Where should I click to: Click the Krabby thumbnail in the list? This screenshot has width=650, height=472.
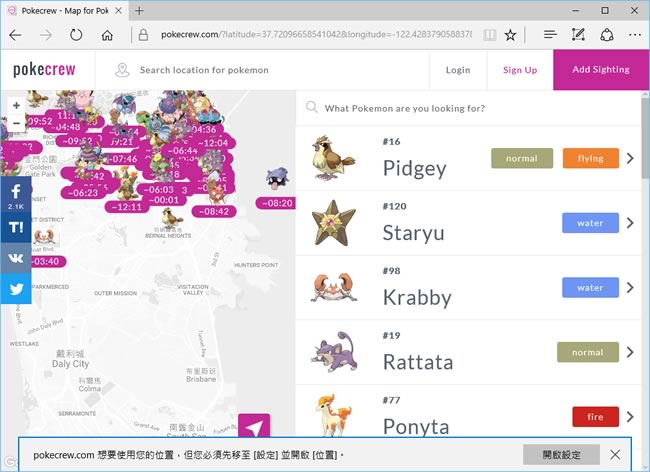click(334, 287)
